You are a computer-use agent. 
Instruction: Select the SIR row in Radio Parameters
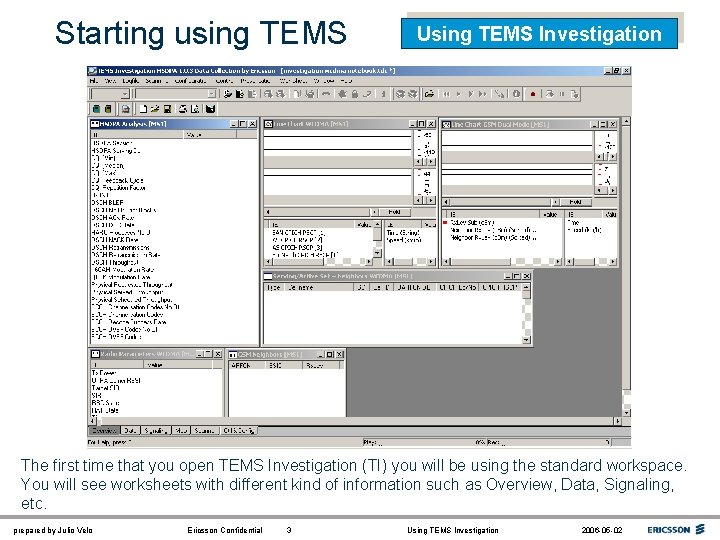pos(96,395)
